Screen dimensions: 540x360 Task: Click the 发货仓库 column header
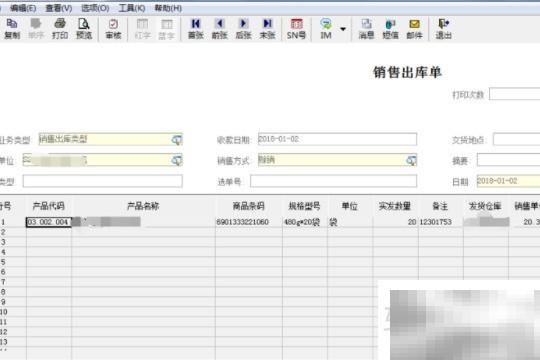(x=485, y=206)
